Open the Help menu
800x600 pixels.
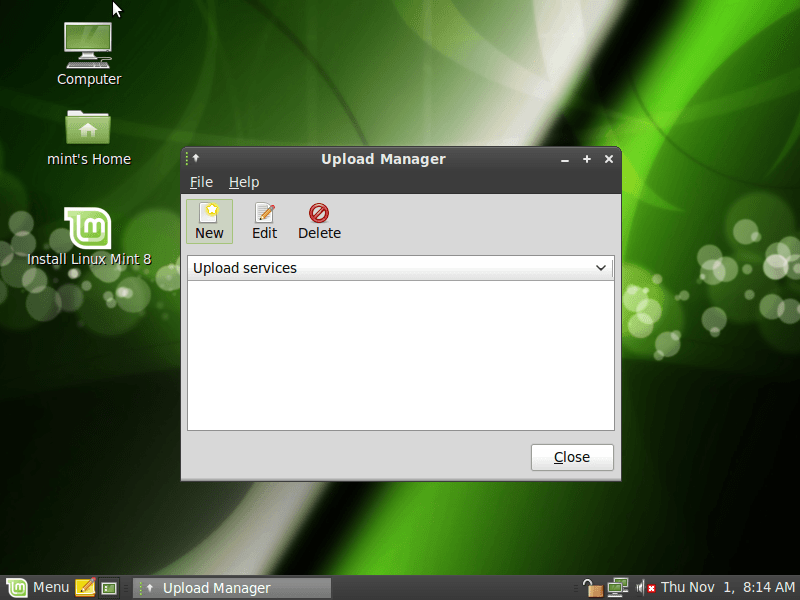click(244, 182)
